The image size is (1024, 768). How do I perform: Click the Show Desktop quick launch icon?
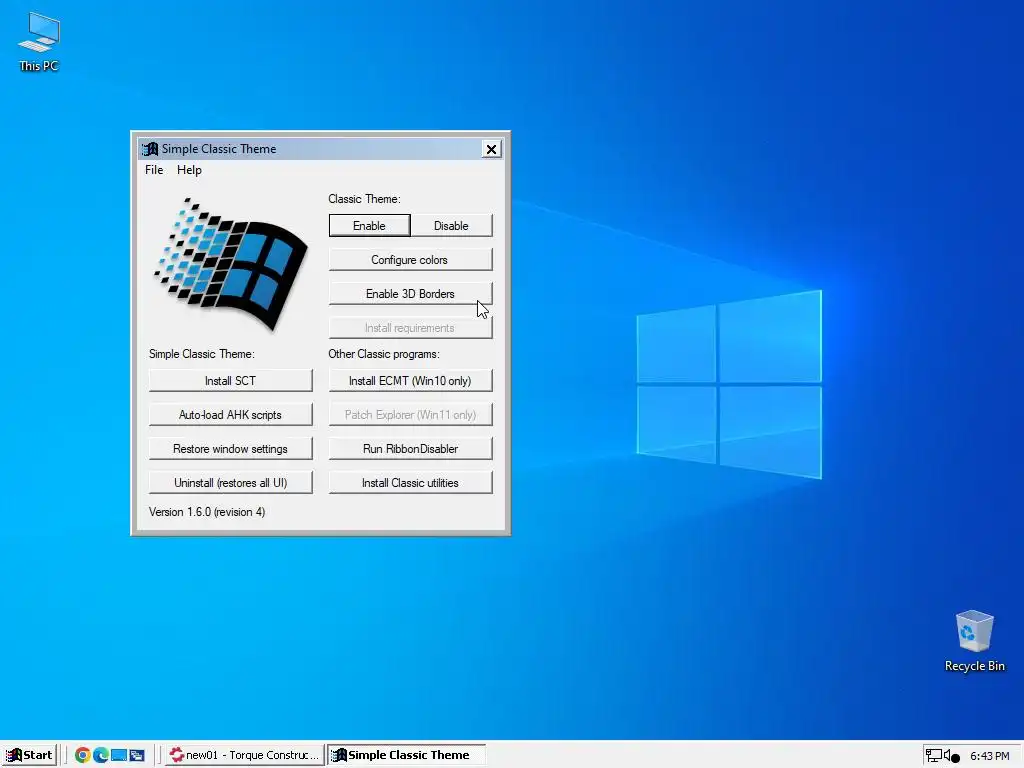119,755
